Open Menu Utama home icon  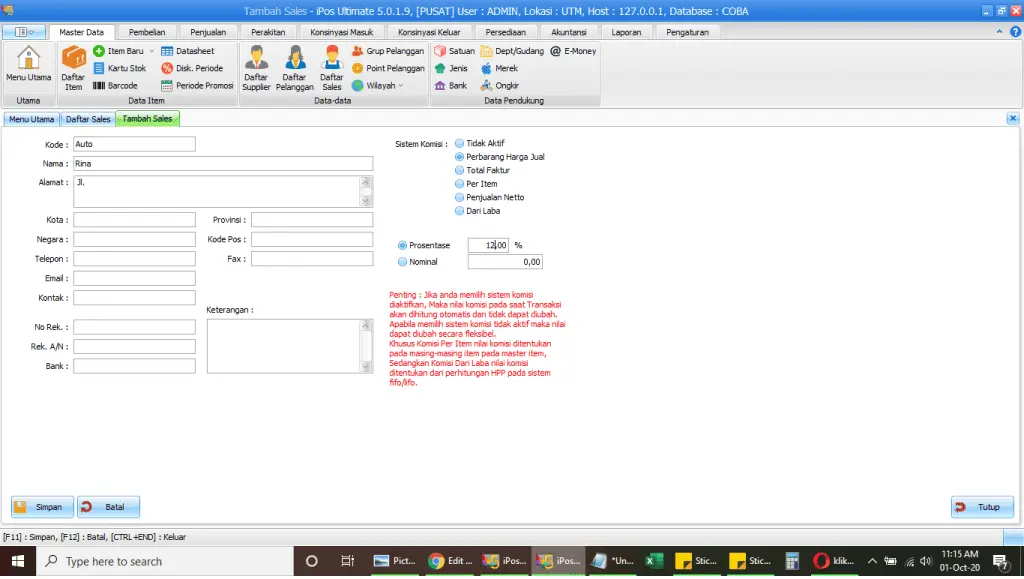tap(28, 64)
